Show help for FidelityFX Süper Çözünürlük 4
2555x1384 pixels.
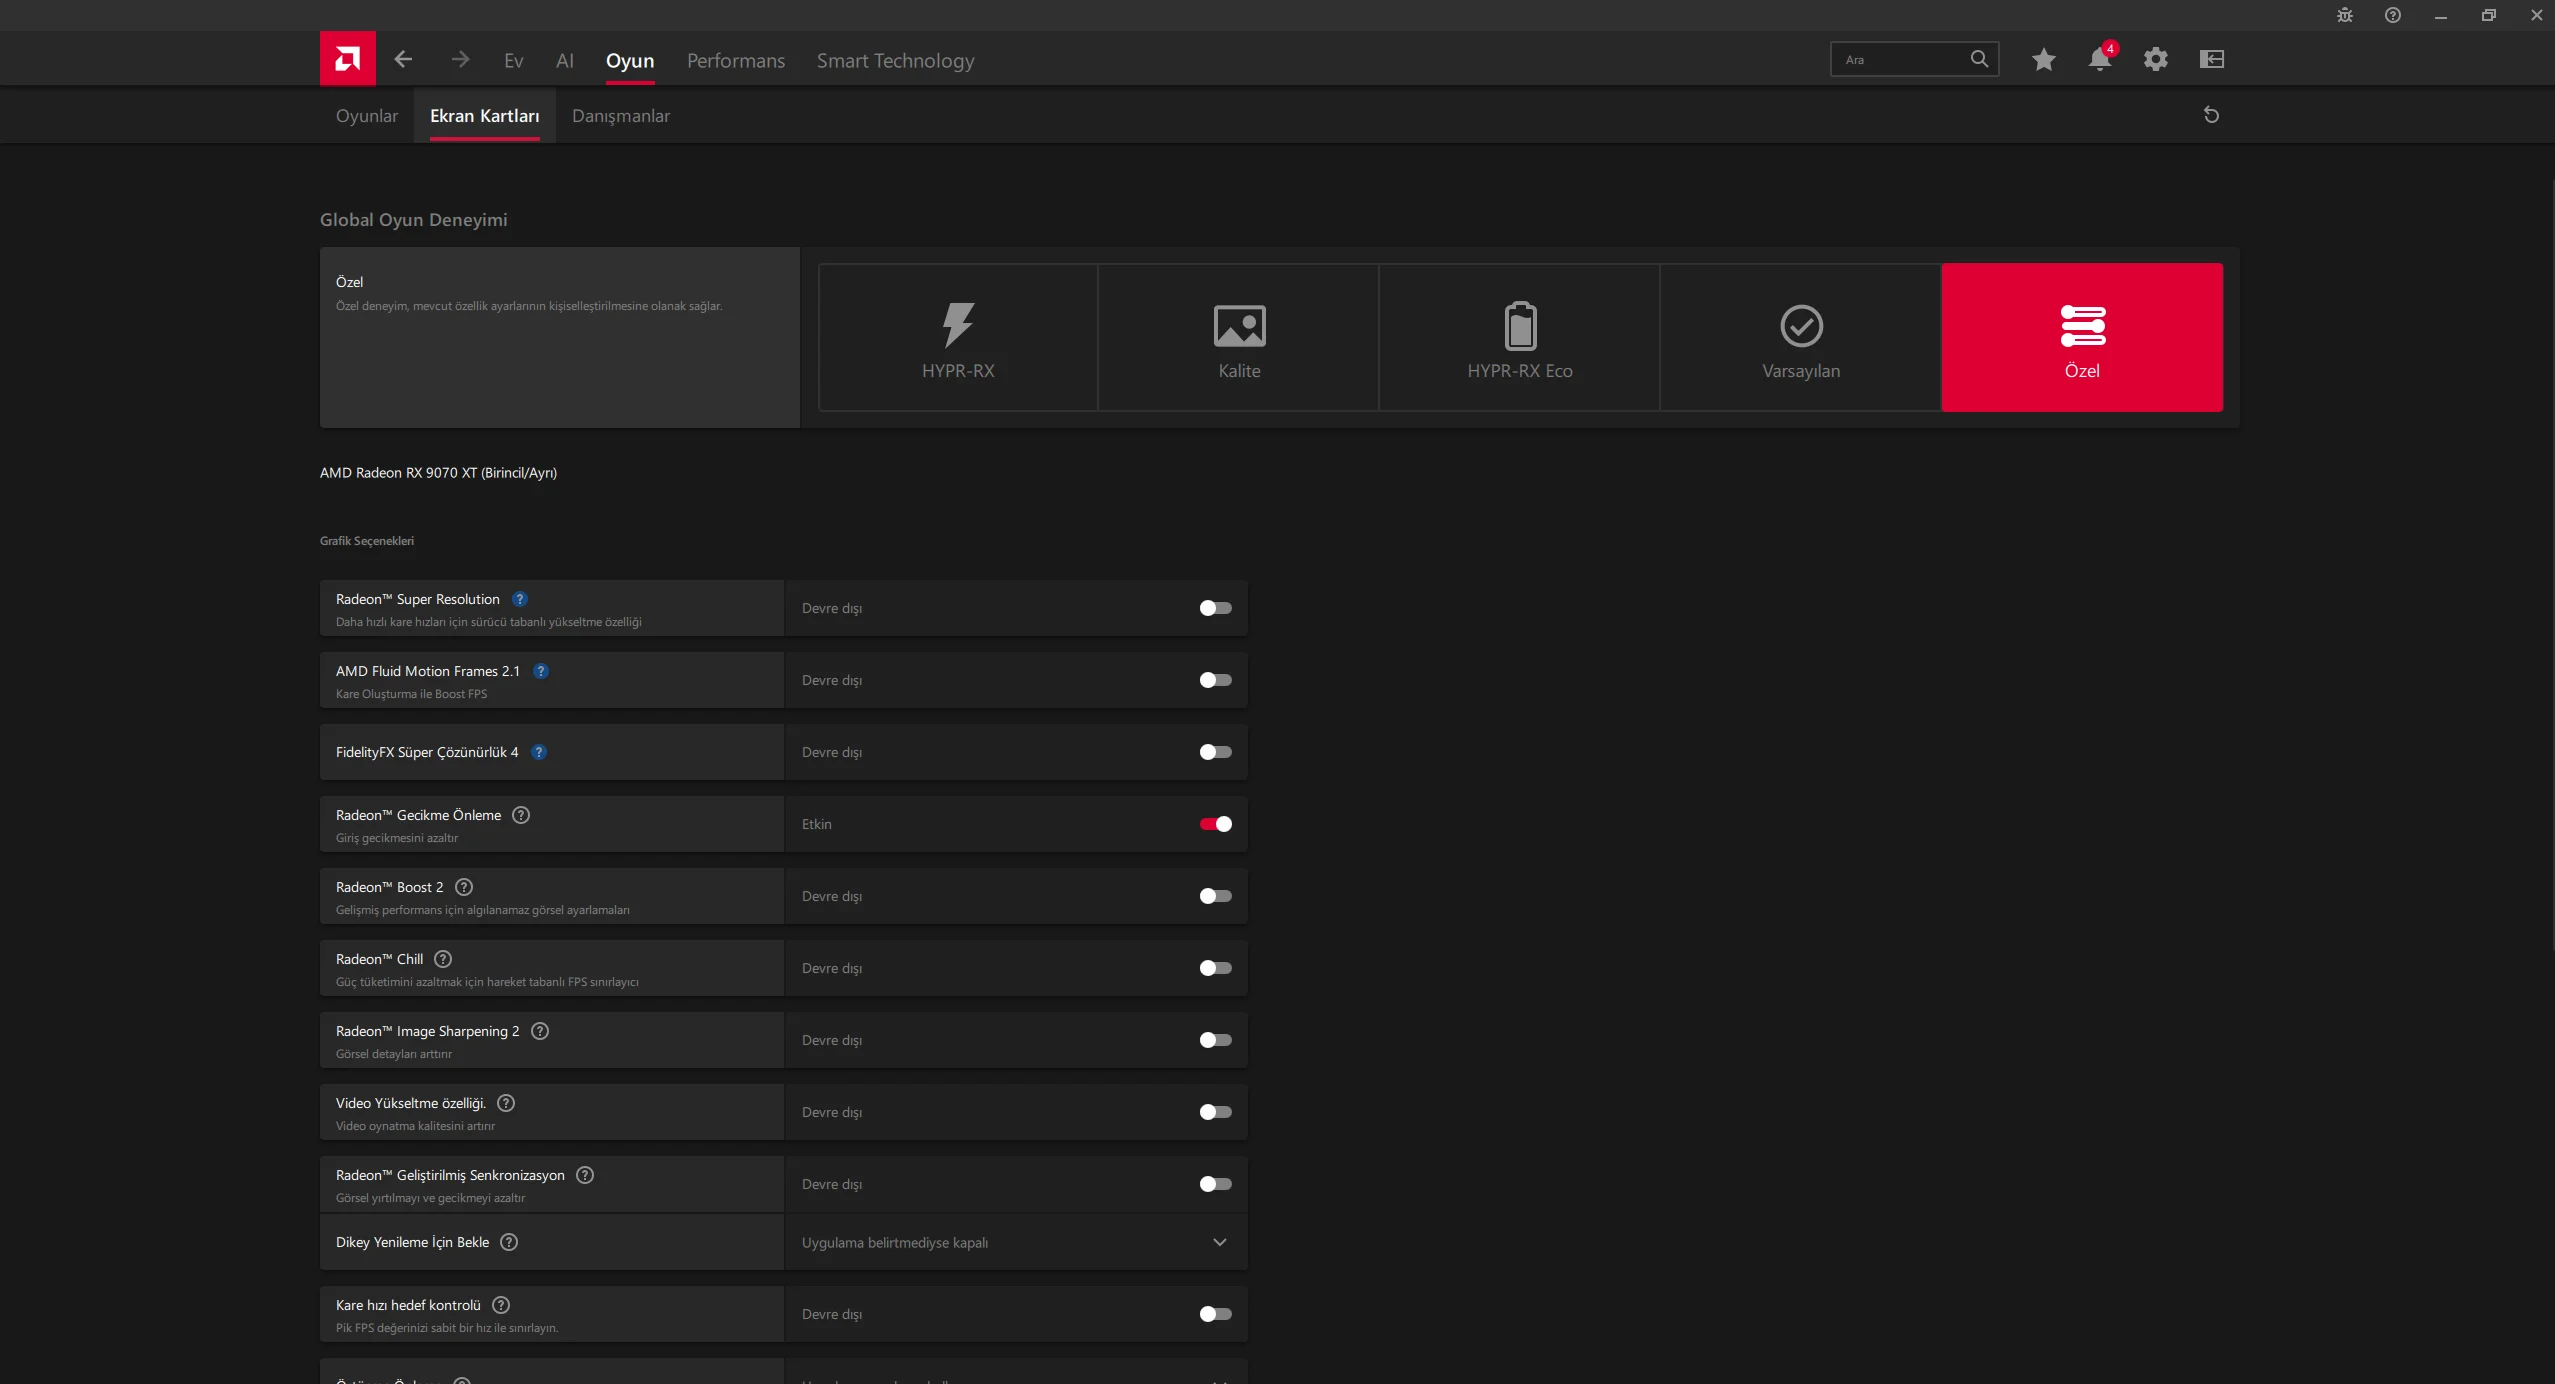pos(539,752)
